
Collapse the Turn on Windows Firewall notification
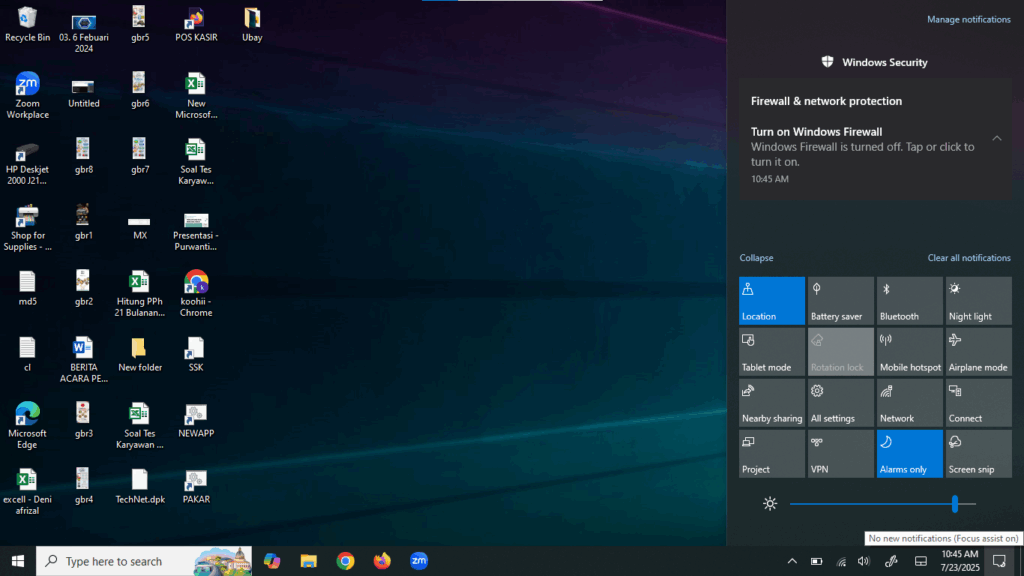[x=997, y=138]
